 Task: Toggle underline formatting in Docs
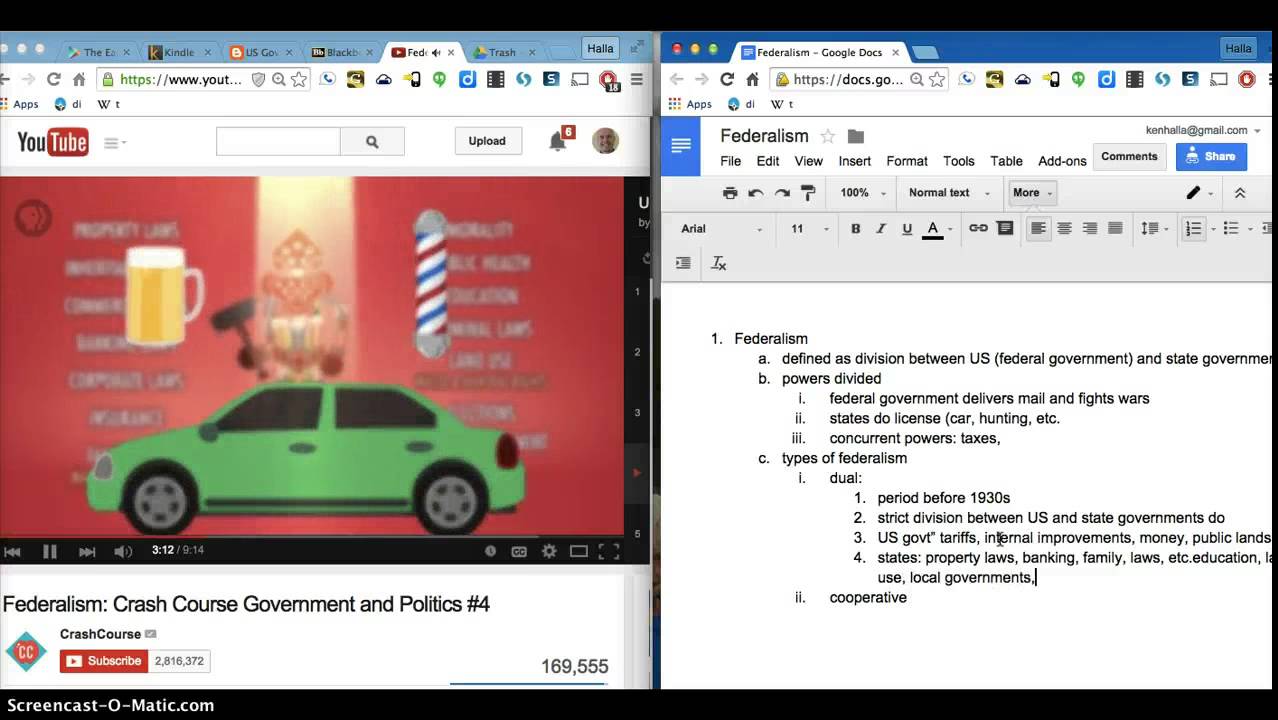point(907,228)
